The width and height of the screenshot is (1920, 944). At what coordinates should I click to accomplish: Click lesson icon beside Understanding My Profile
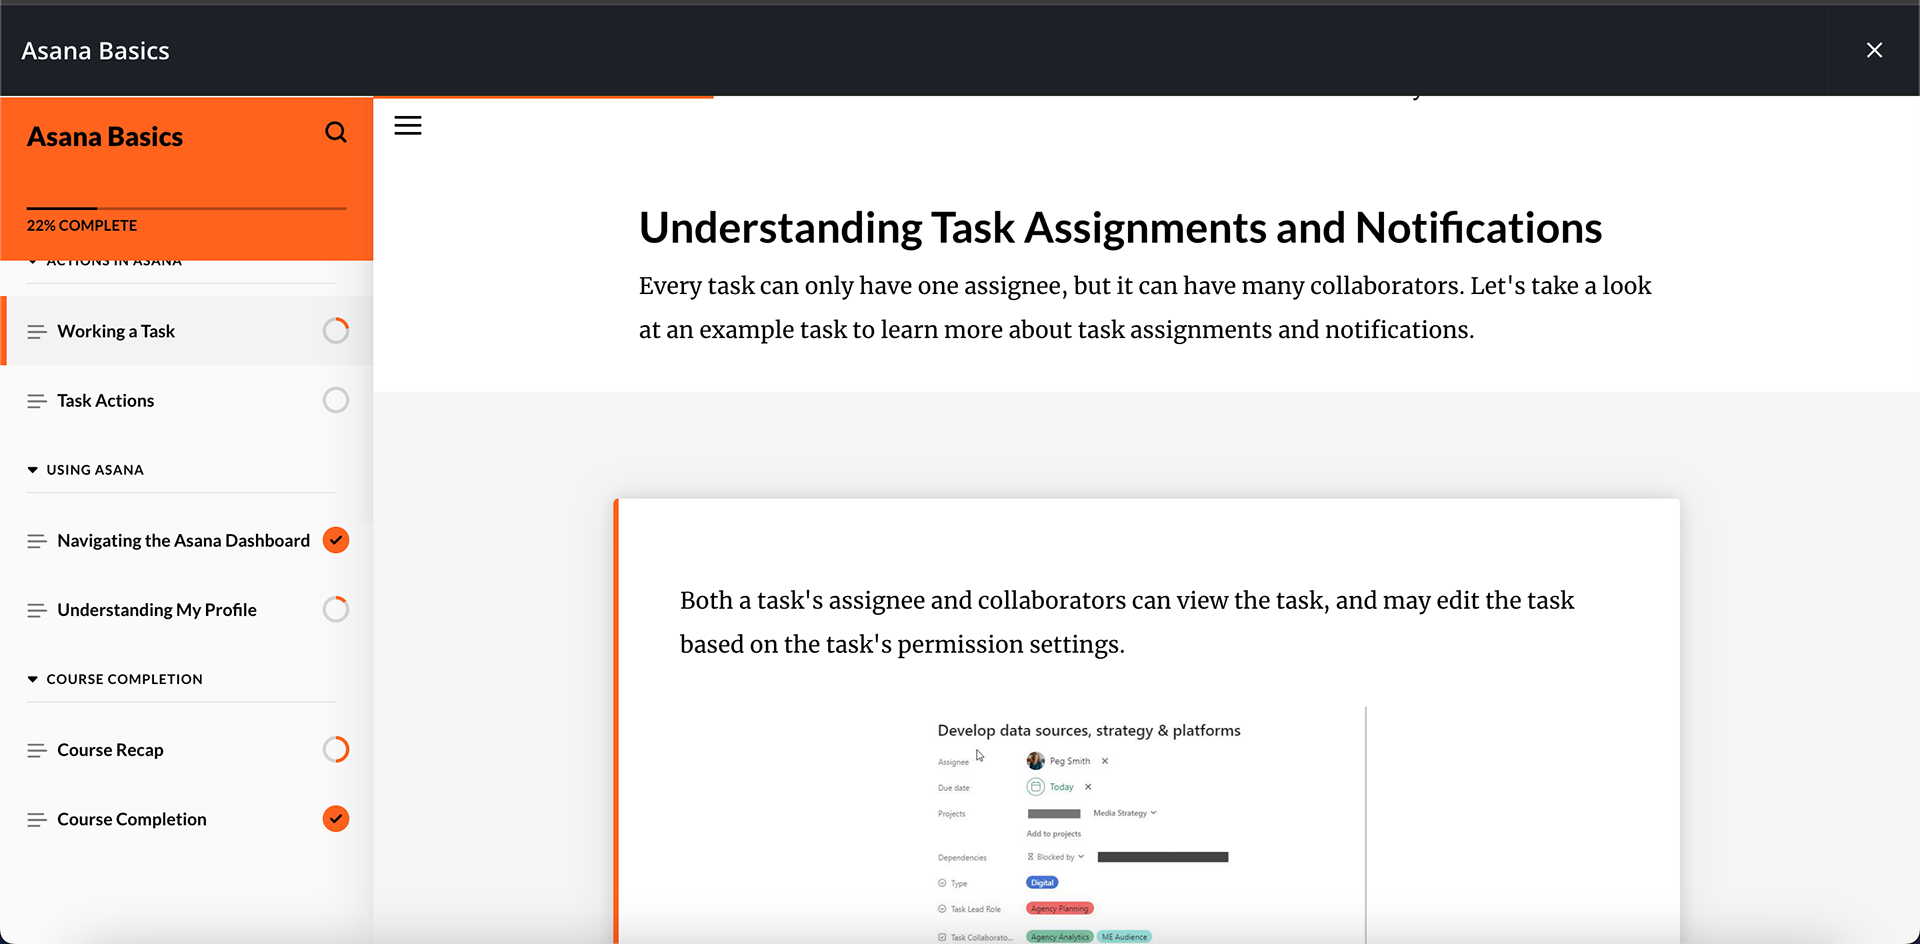tap(37, 610)
